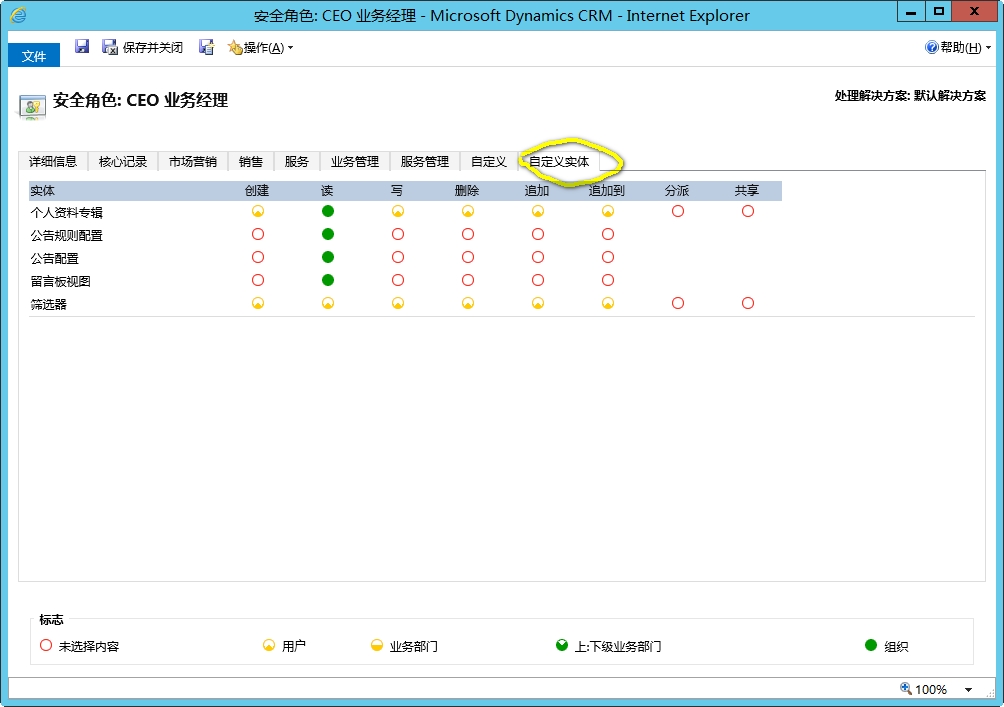Toggle 读 privilege for 筛选器
The height and width of the screenshot is (707, 1004).
(x=328, y=304)
